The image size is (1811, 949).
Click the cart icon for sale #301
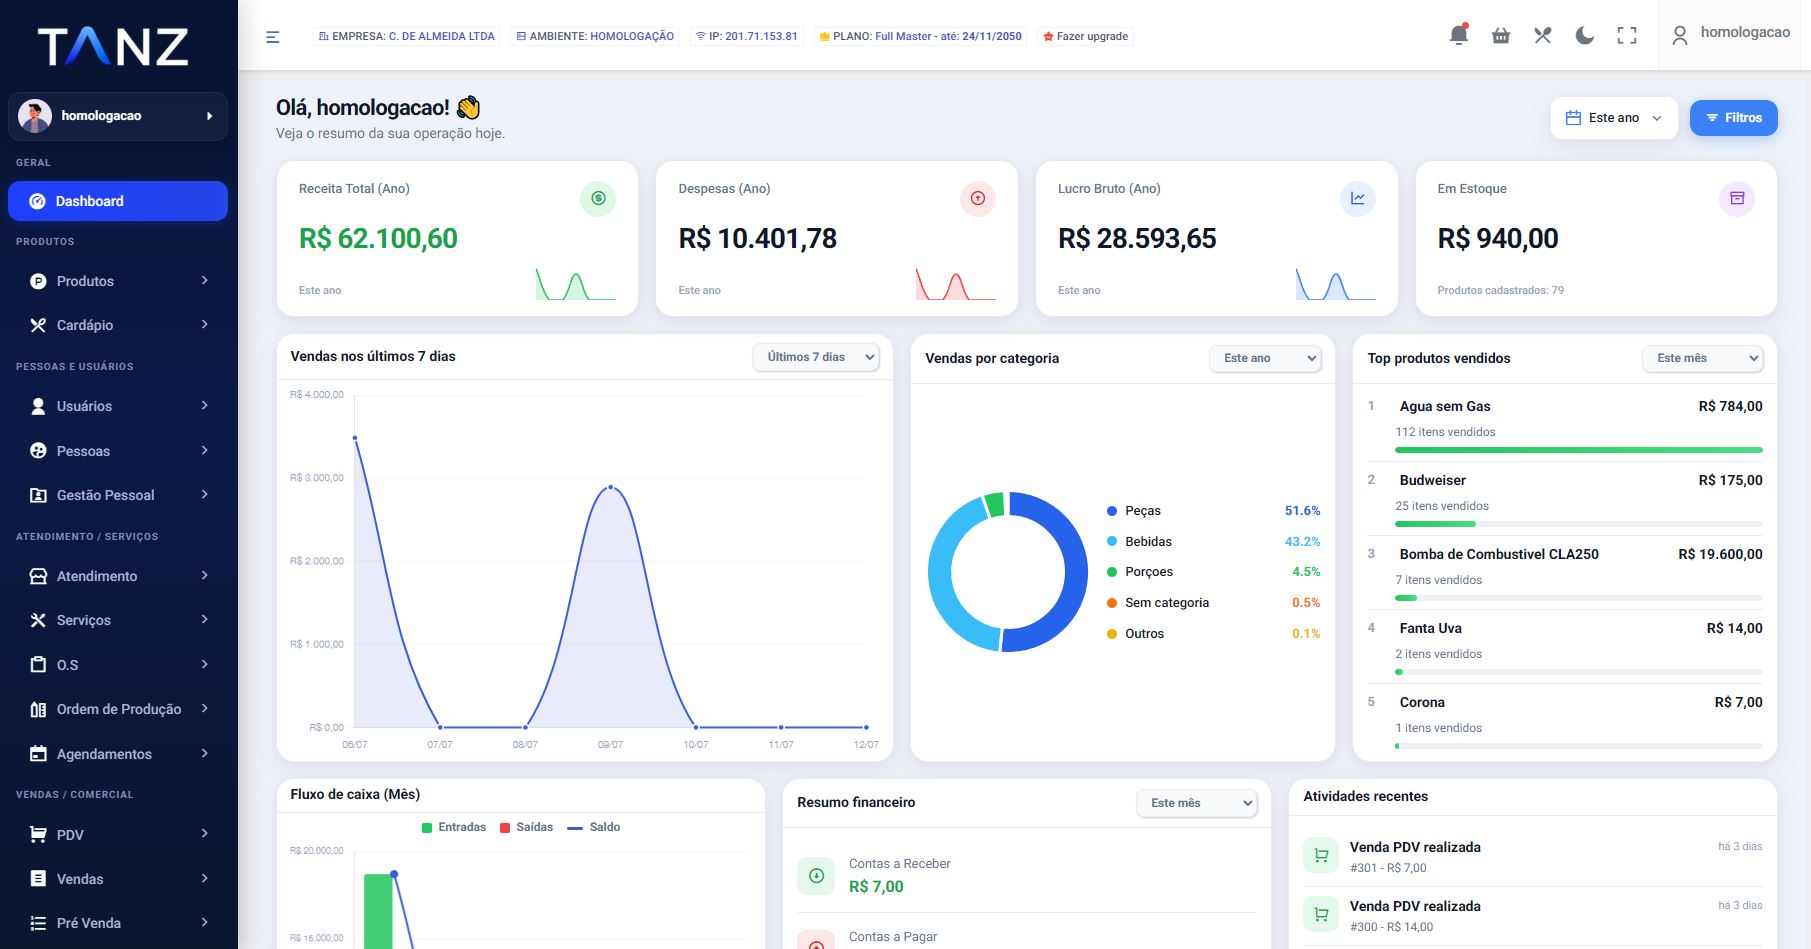(1321, 856)
